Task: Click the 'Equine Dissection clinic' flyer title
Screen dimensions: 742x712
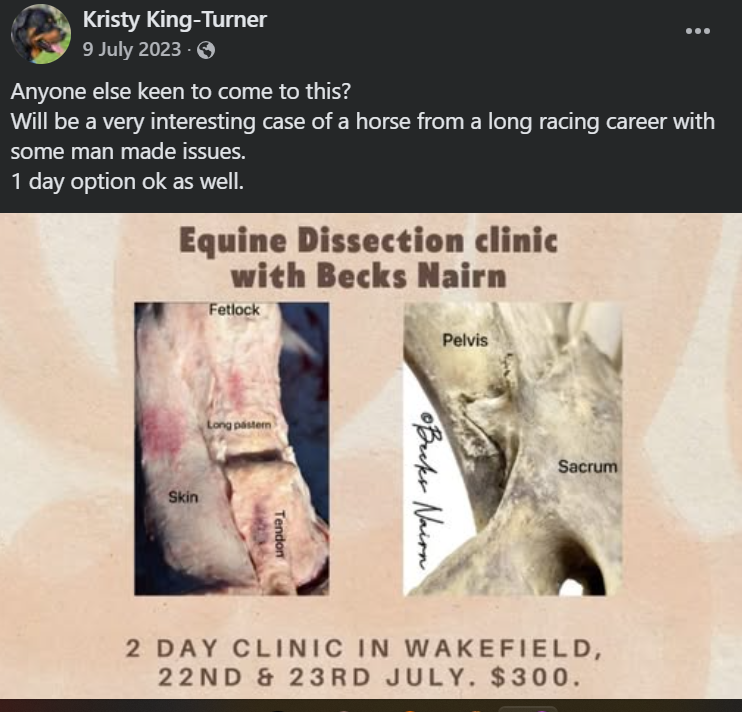Action: point(368,240)
